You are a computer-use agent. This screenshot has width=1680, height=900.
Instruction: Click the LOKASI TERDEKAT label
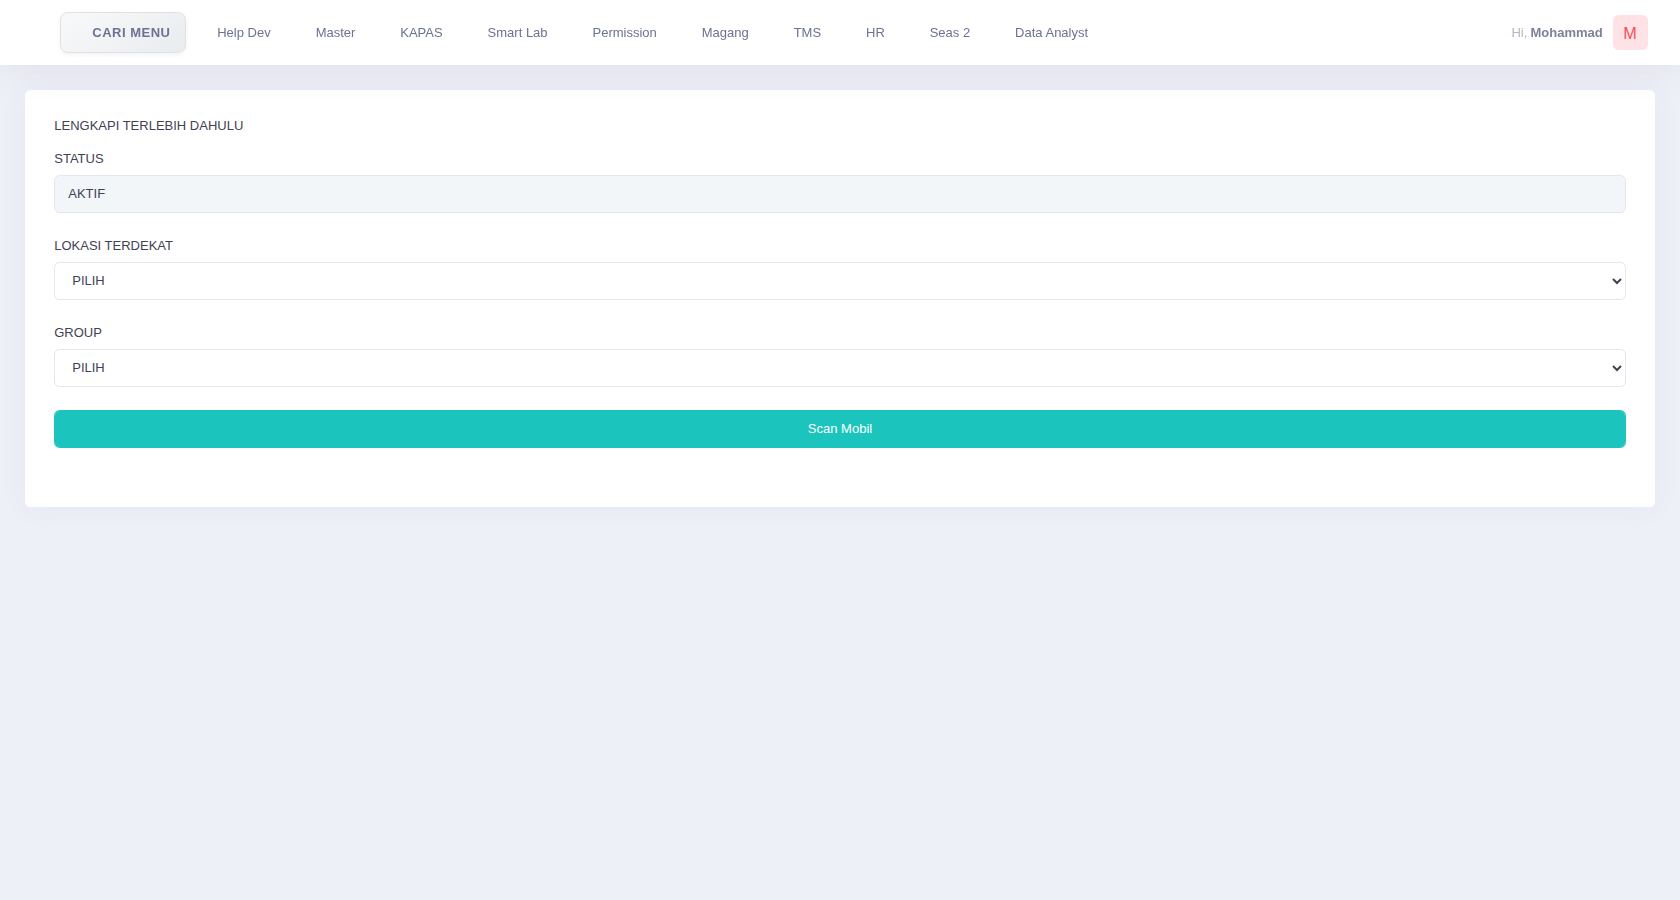(113, 246)
